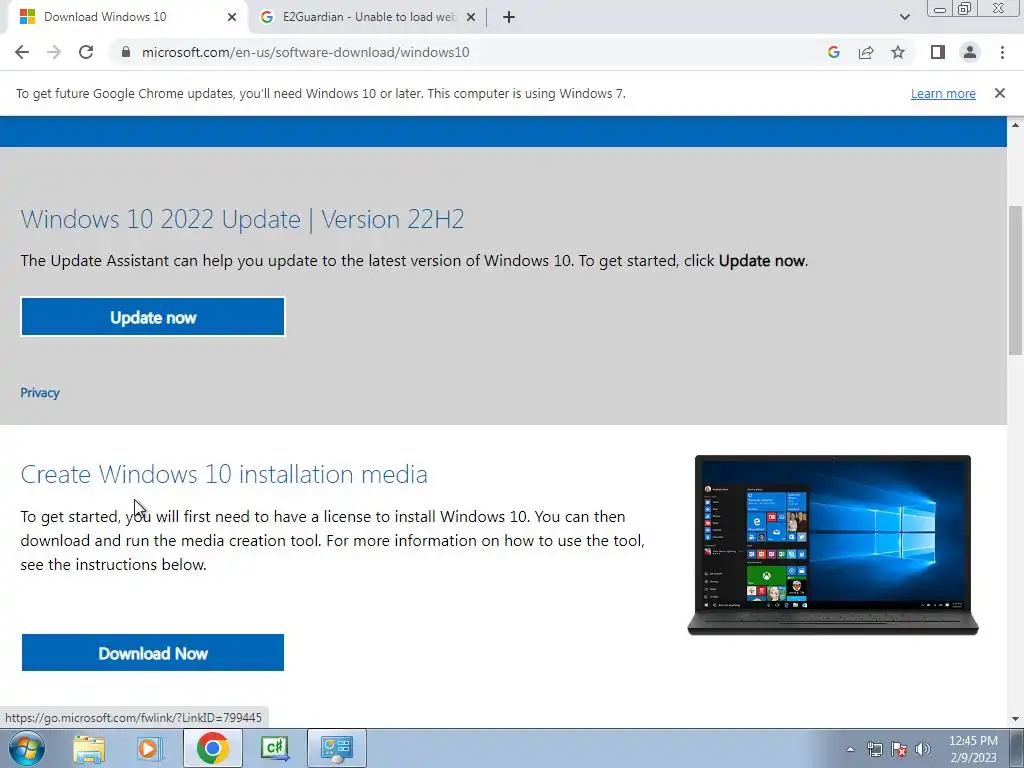The image size is (1024, 768).
Task: Open Chrome three-dot menu
Action: (x=1002, y=52)
